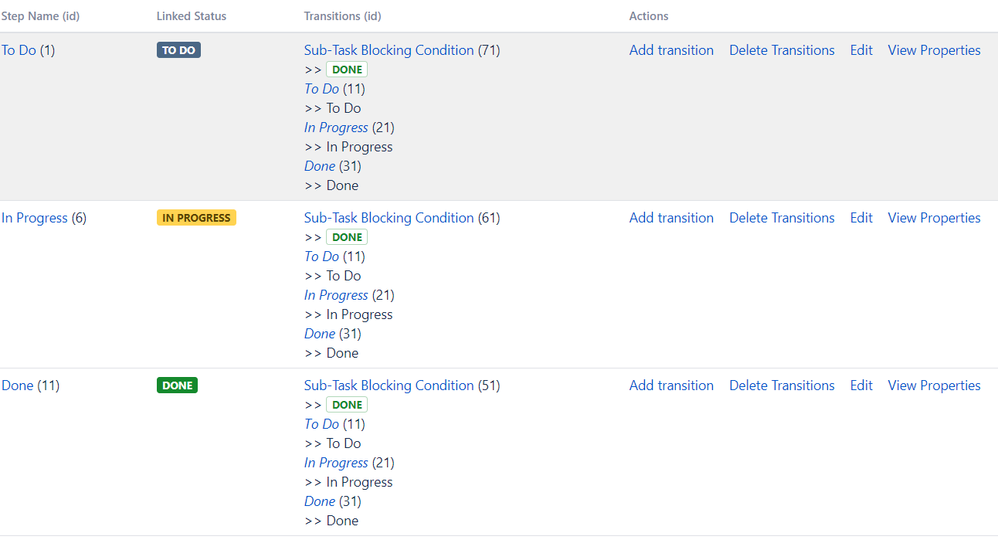998x540 pixels.
Task: Click the yellow IN PROGRESS status badge
Action: pyautogui.click(x=197, y=218)
